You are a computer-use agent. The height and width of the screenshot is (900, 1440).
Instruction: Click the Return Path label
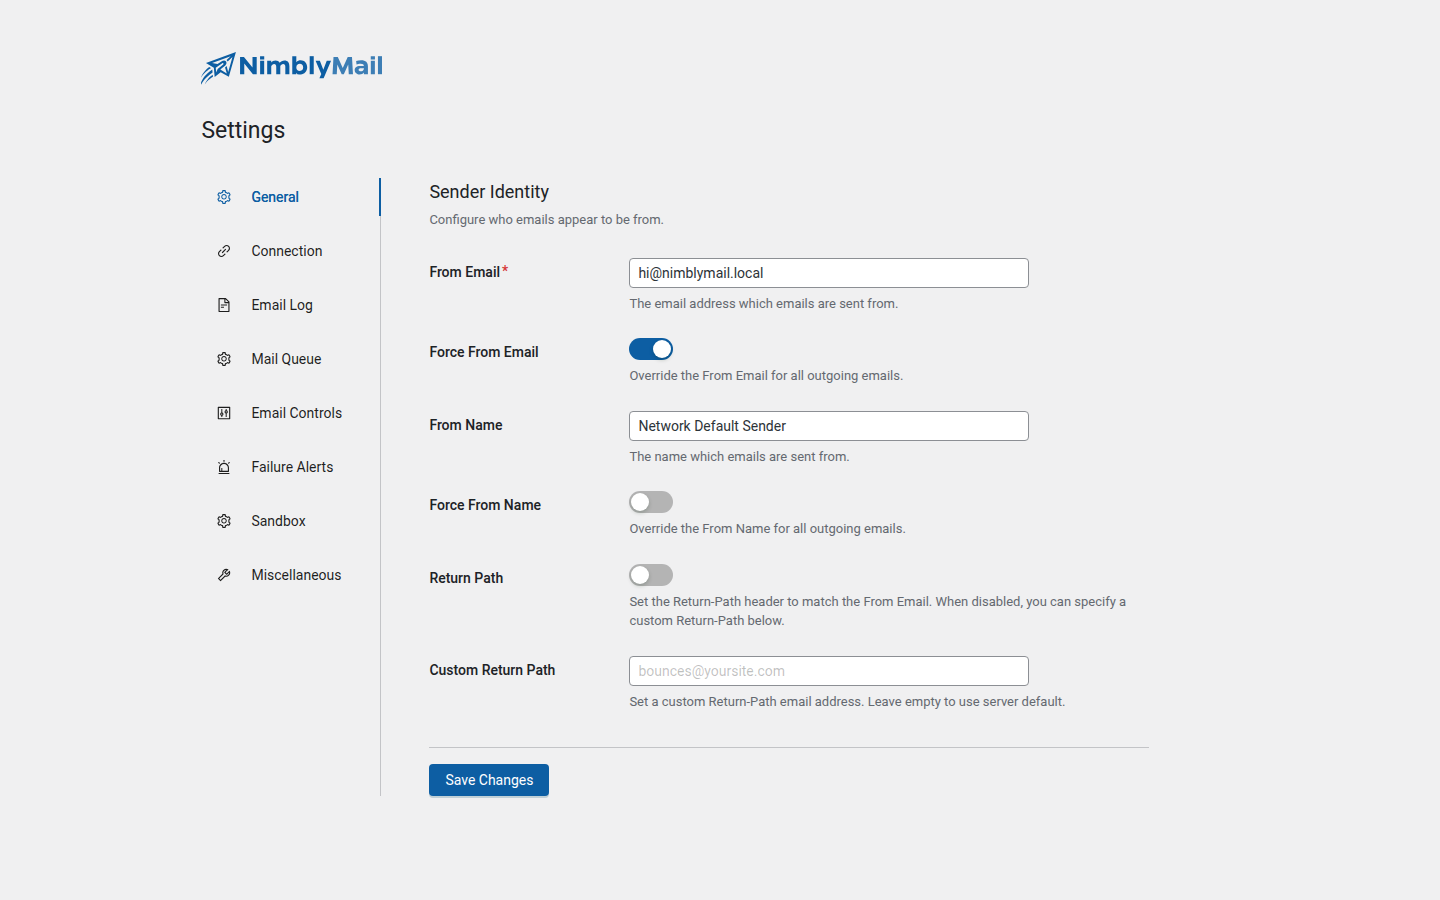pos(466,578)
